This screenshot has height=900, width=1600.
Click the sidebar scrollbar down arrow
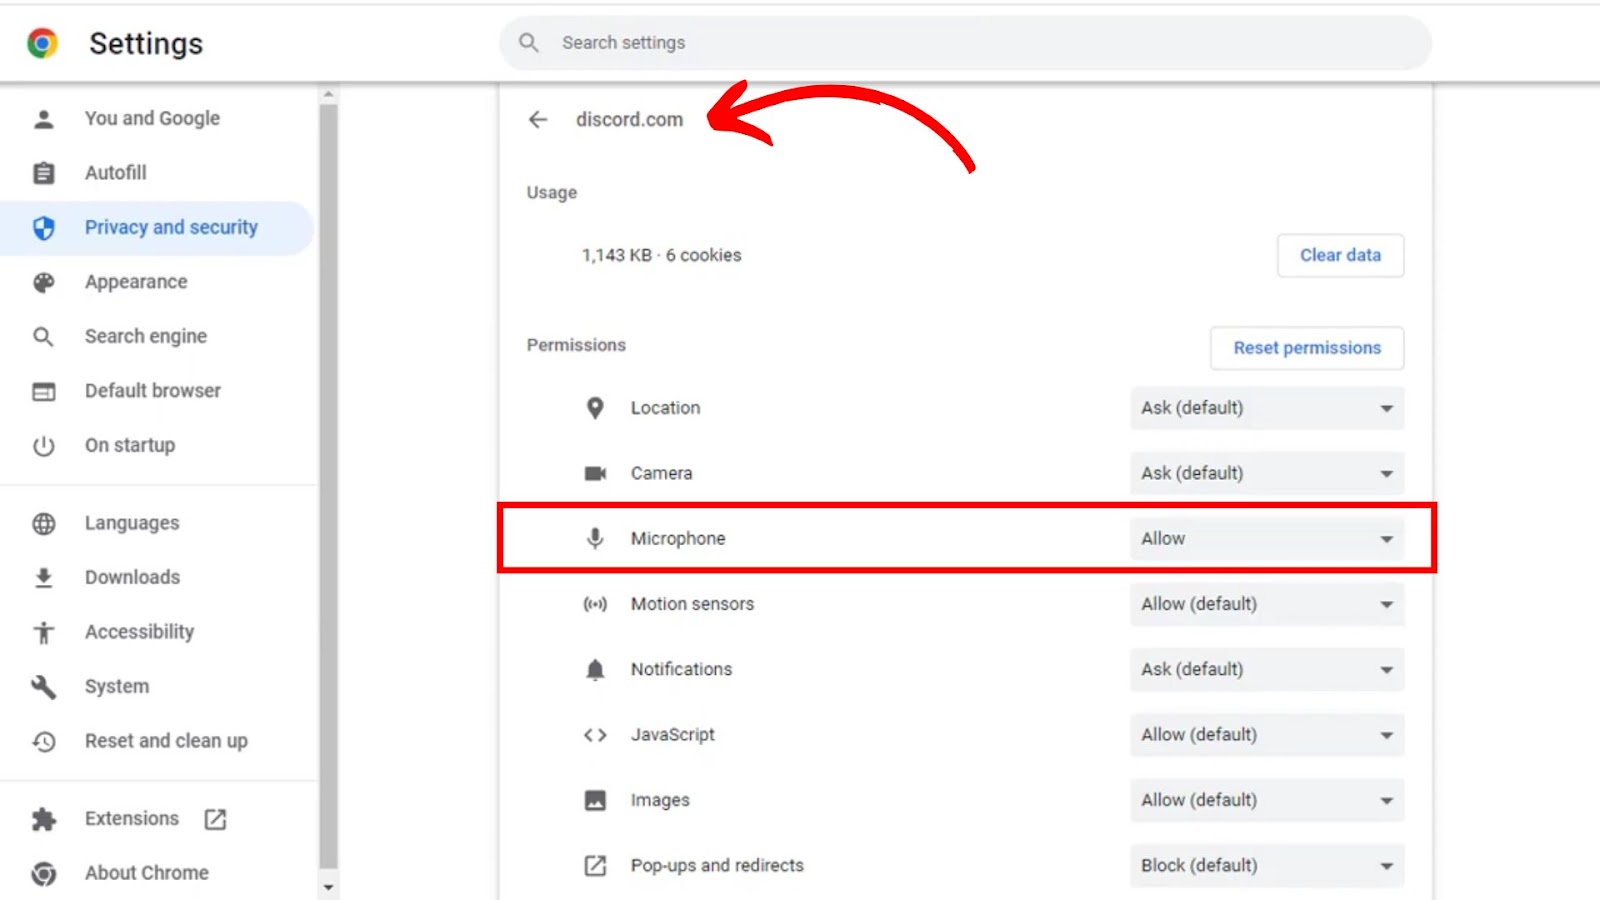coord(328,887)
